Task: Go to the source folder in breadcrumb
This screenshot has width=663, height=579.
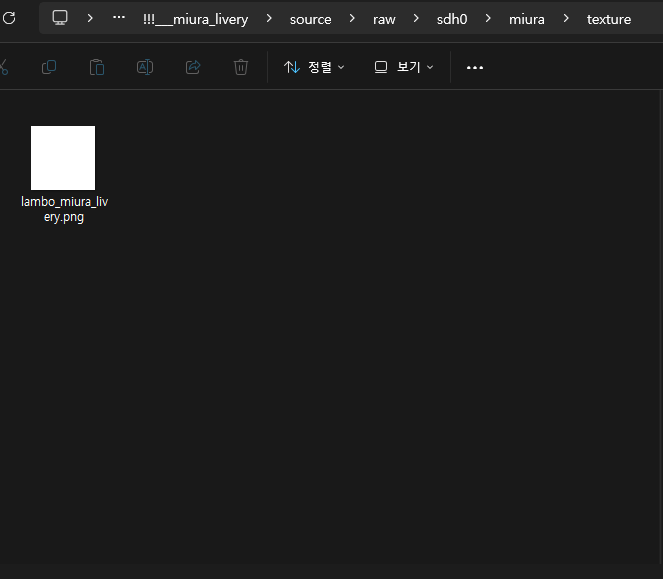Action: pyautogui.click(x=310, y=19)
